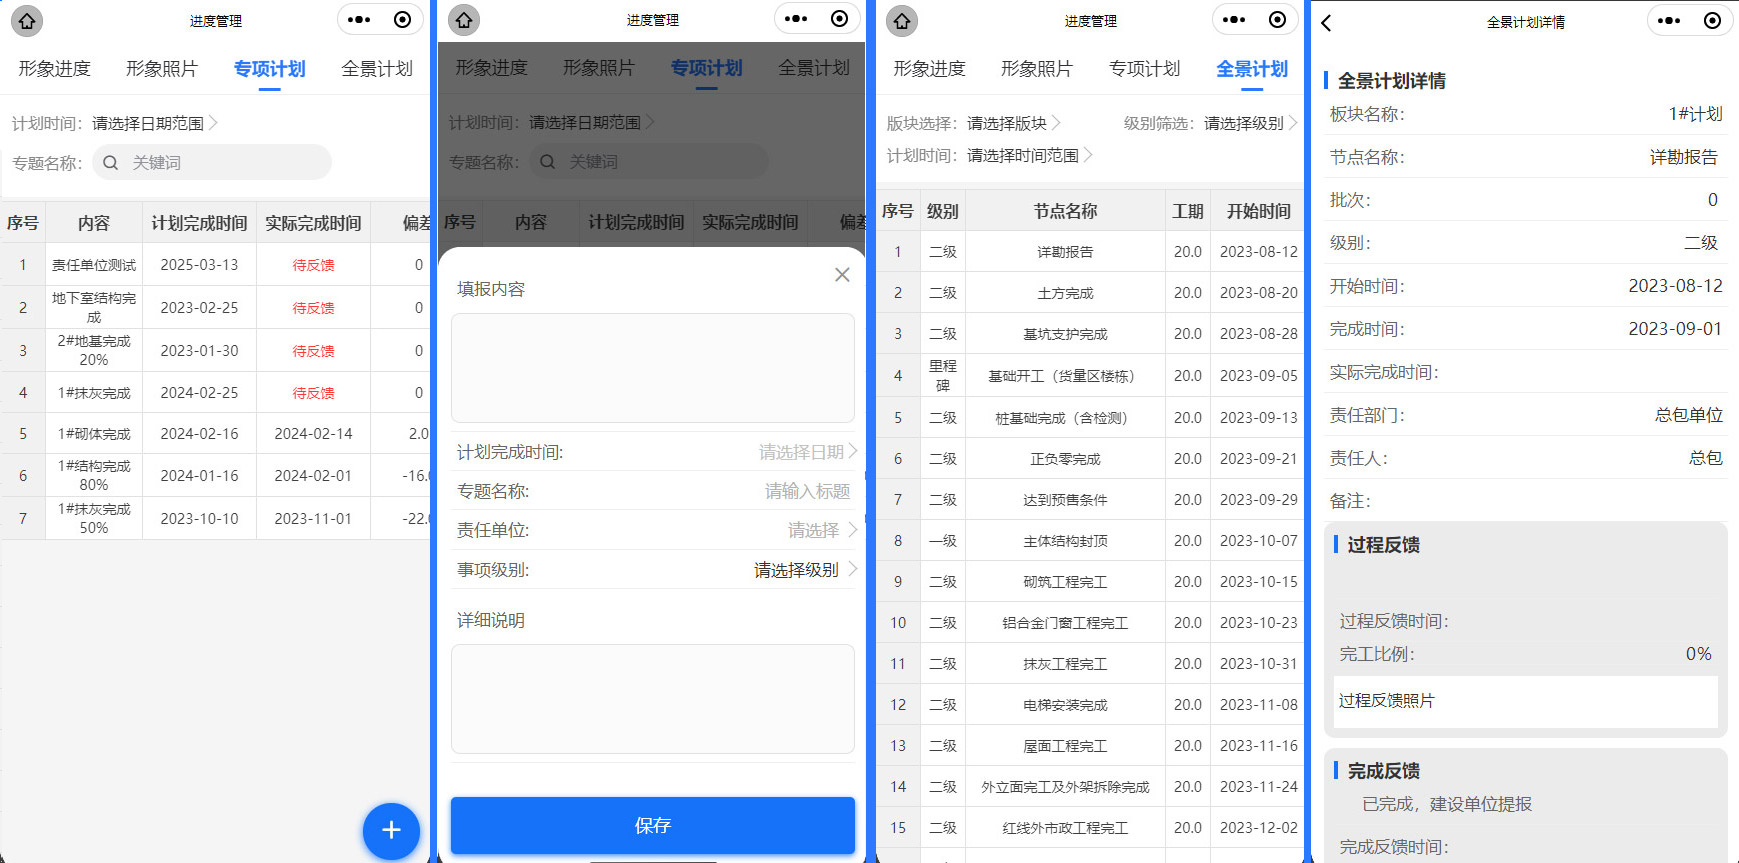Image resolution: width=1739 pixels, height=863 pixels.
Task: Open the three-dot menu on 全景计划详情 page
Action: pos(1669,20)
